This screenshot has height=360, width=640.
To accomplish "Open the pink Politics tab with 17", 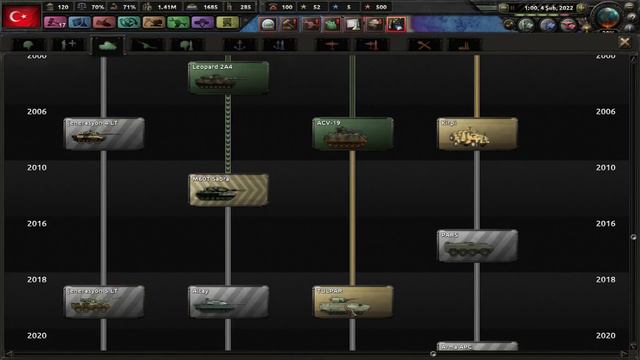I will coord(55,22).
